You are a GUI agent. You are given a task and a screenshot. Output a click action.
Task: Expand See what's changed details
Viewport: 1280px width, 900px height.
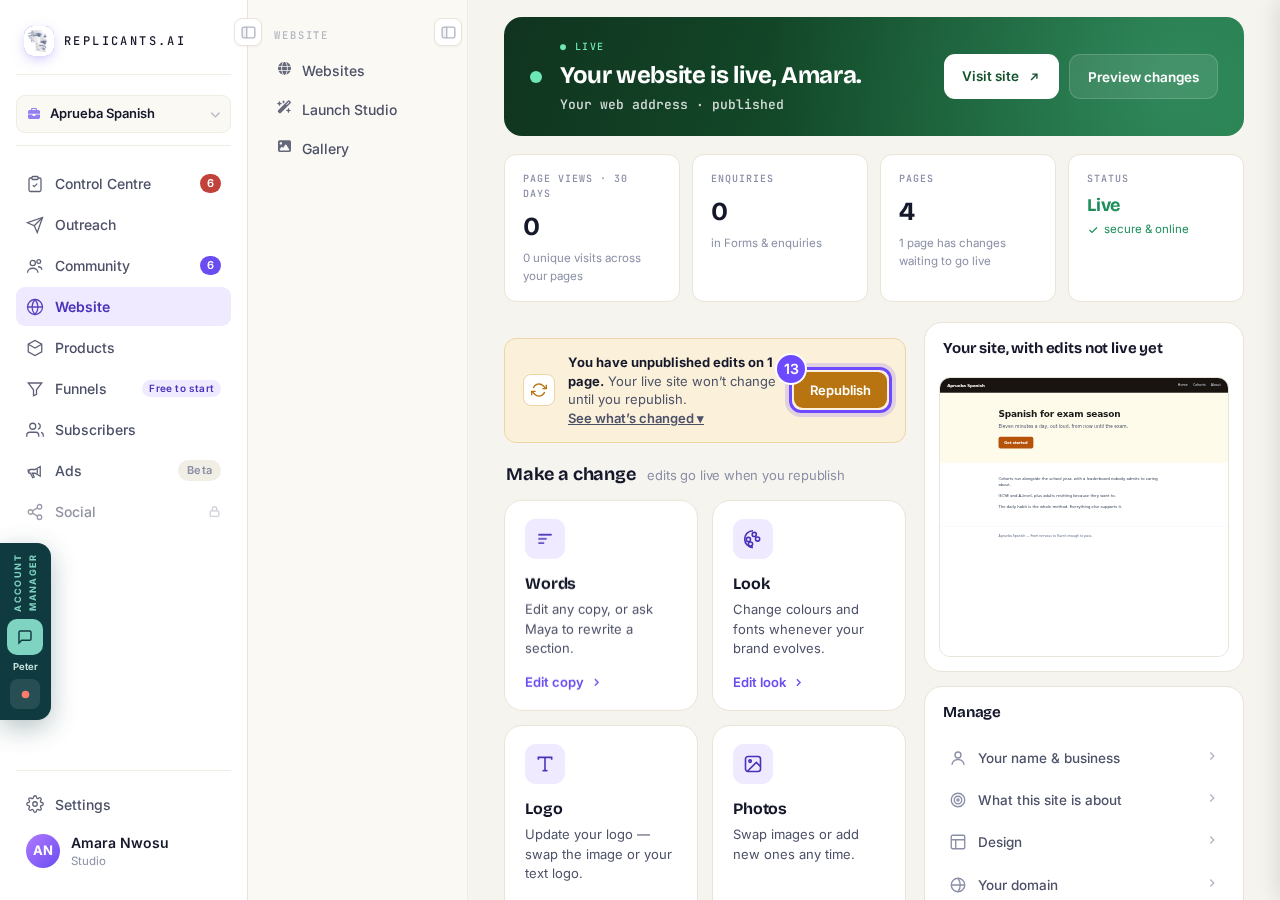click(636, 418)
